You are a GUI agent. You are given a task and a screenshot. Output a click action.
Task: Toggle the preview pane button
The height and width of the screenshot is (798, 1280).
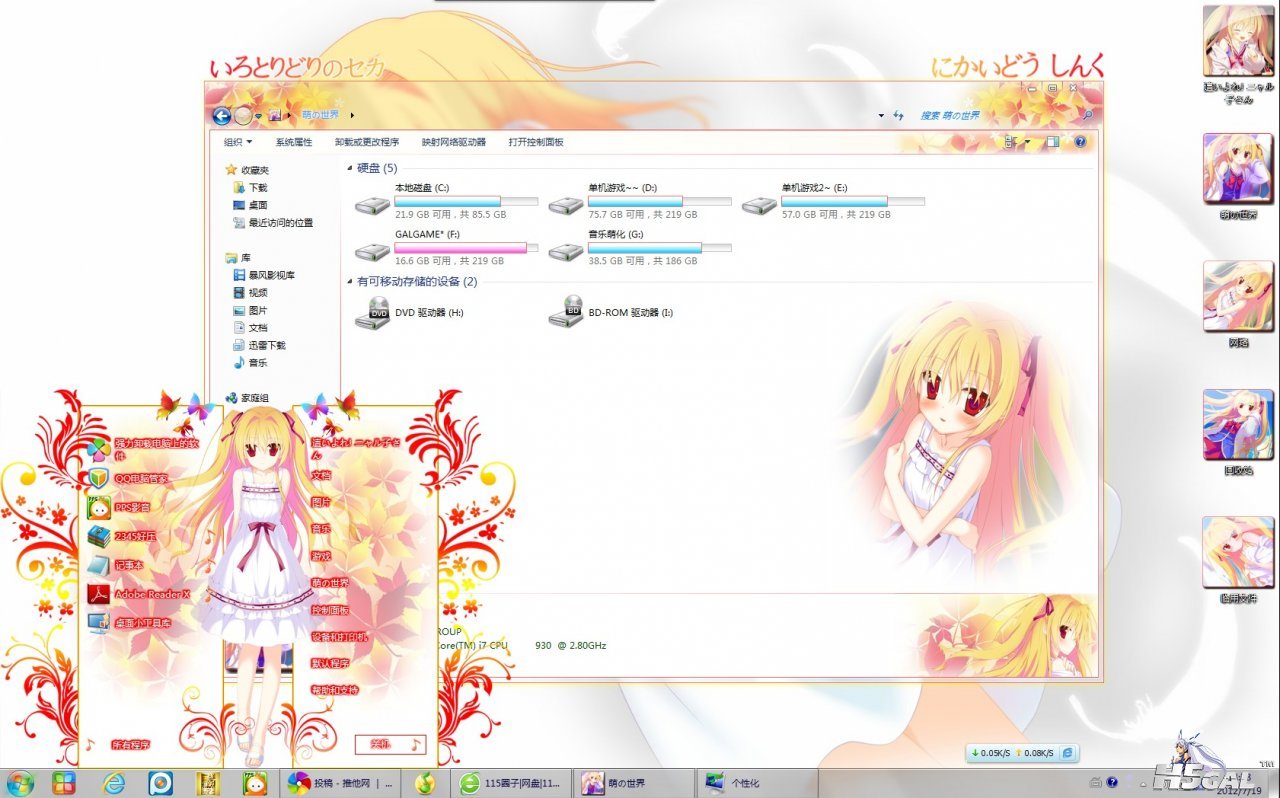[x=1053, y=142]
